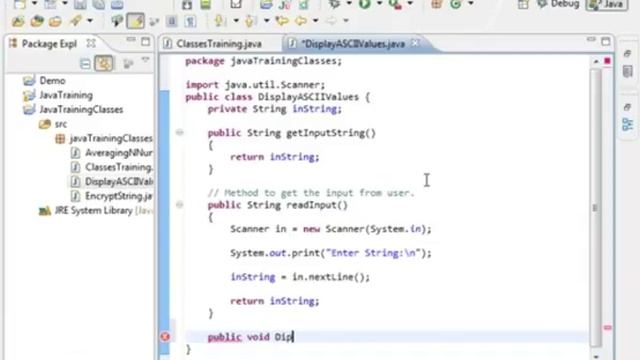Viewport: 640px width, 360px height.
Task: Click the red error indicator atop overview ruler
Action: pos(607,61)
